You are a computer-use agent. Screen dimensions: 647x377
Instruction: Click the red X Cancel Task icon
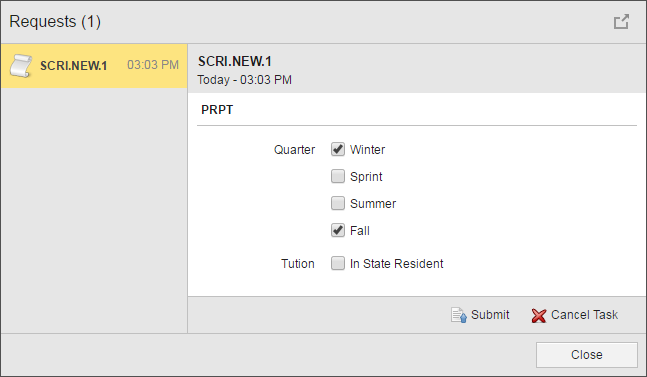[x=538, y=316]
